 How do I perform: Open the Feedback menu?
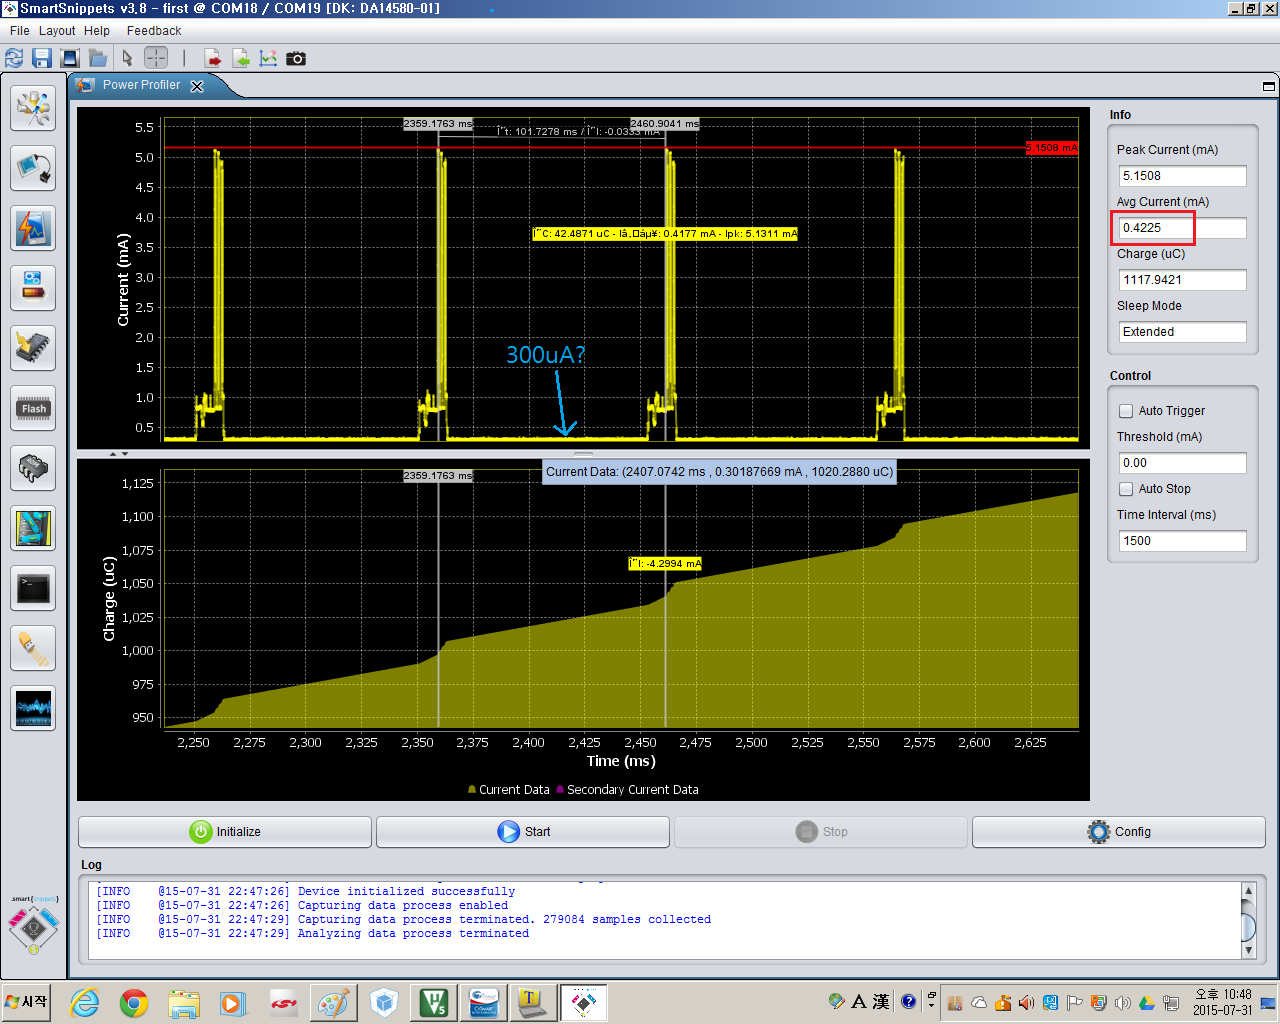pyautogui.click(x=154, y=31)
